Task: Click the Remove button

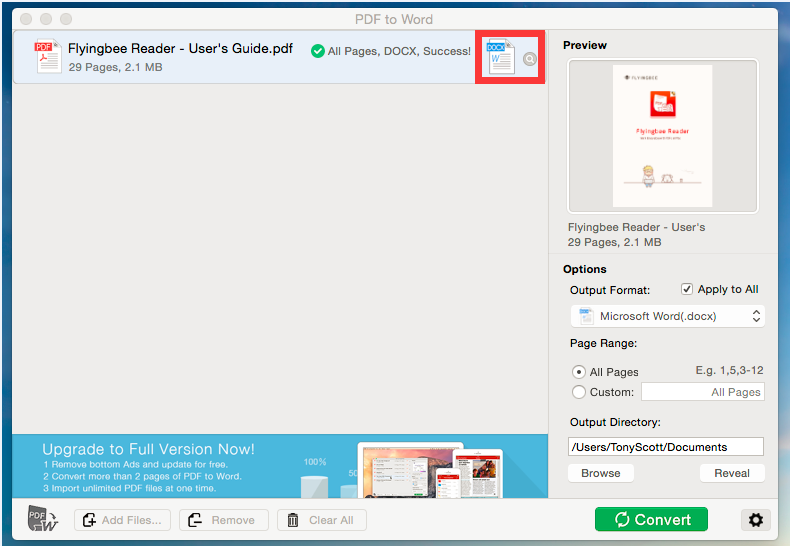Action: [x=224, y=520]
